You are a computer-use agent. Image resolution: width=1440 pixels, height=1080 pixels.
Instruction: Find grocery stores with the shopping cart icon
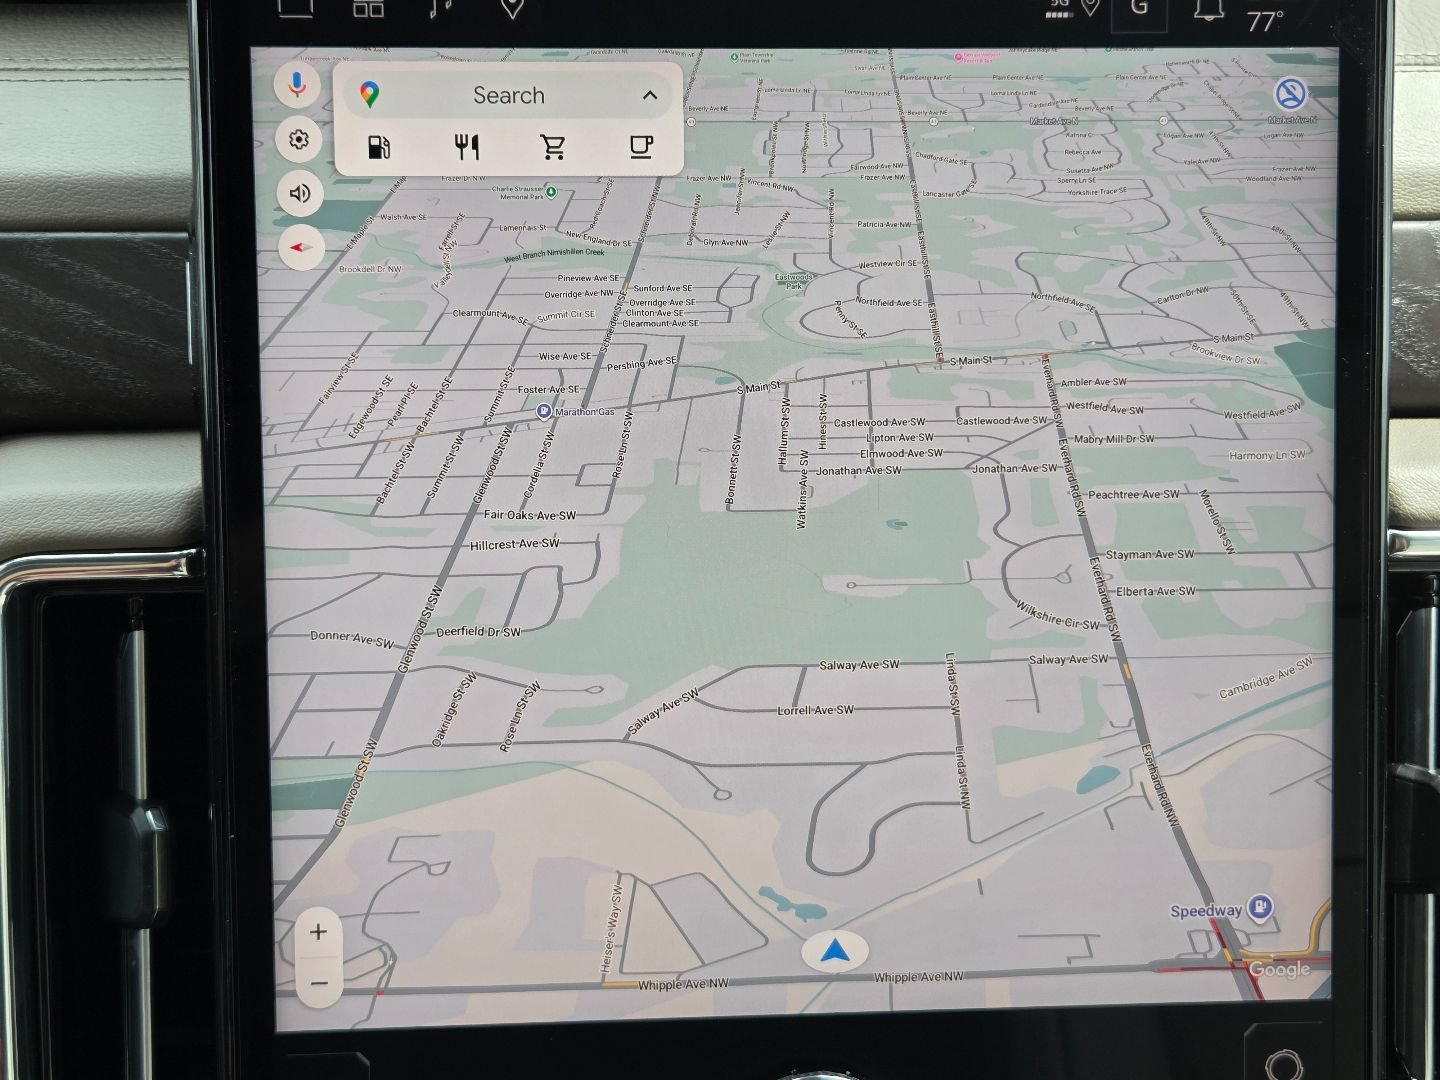pos(553,148)
